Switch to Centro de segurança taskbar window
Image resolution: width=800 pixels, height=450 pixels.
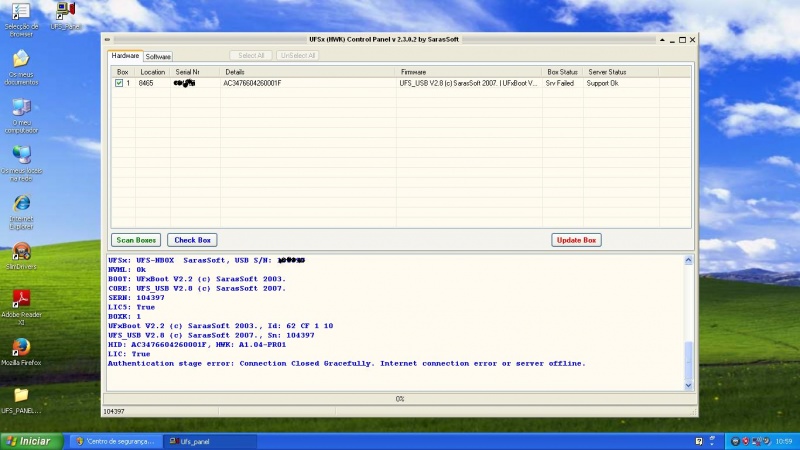point(115,441)
